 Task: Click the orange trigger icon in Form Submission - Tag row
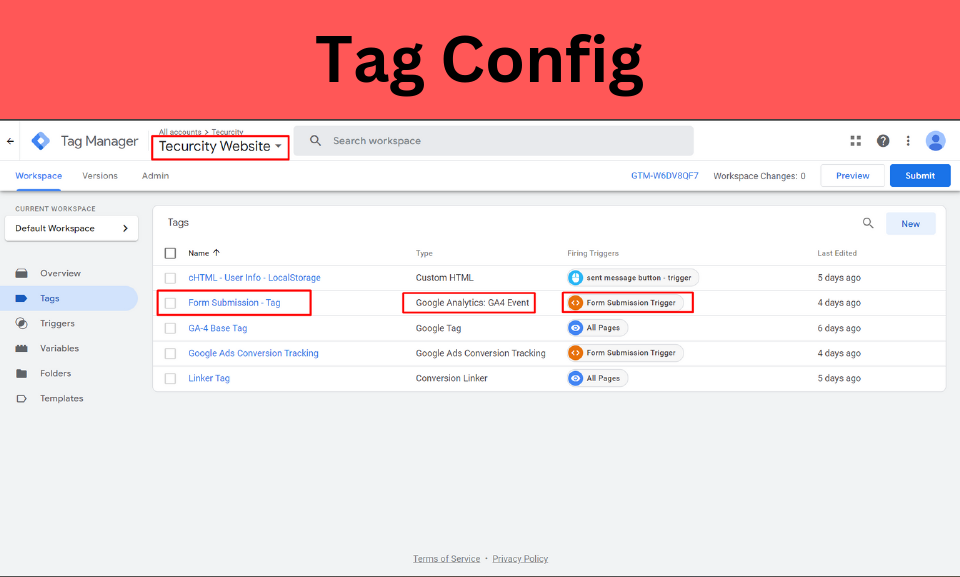[575, 303]
